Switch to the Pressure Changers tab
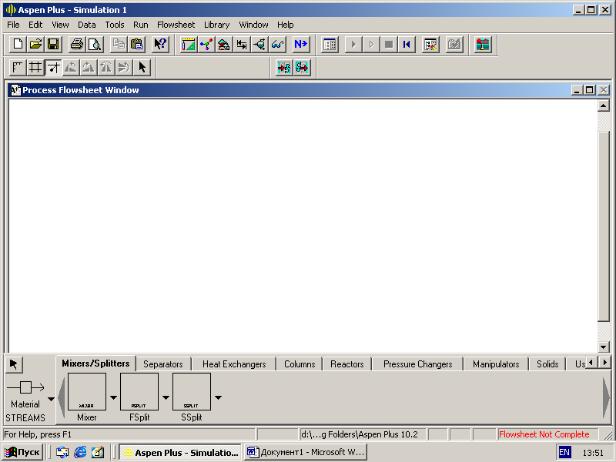Image resolution: width=616 pixels, height=462 pixels. point(418,364)
